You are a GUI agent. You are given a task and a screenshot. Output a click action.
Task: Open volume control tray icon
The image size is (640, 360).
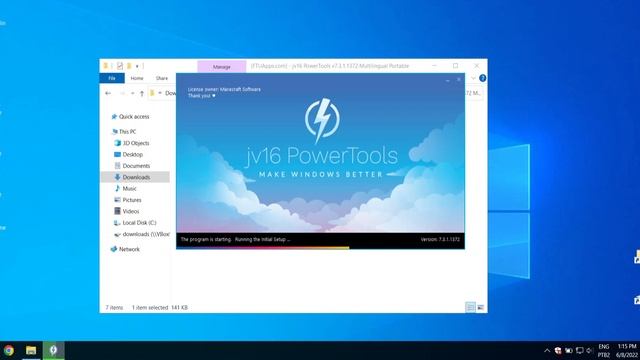pos(589,351)
